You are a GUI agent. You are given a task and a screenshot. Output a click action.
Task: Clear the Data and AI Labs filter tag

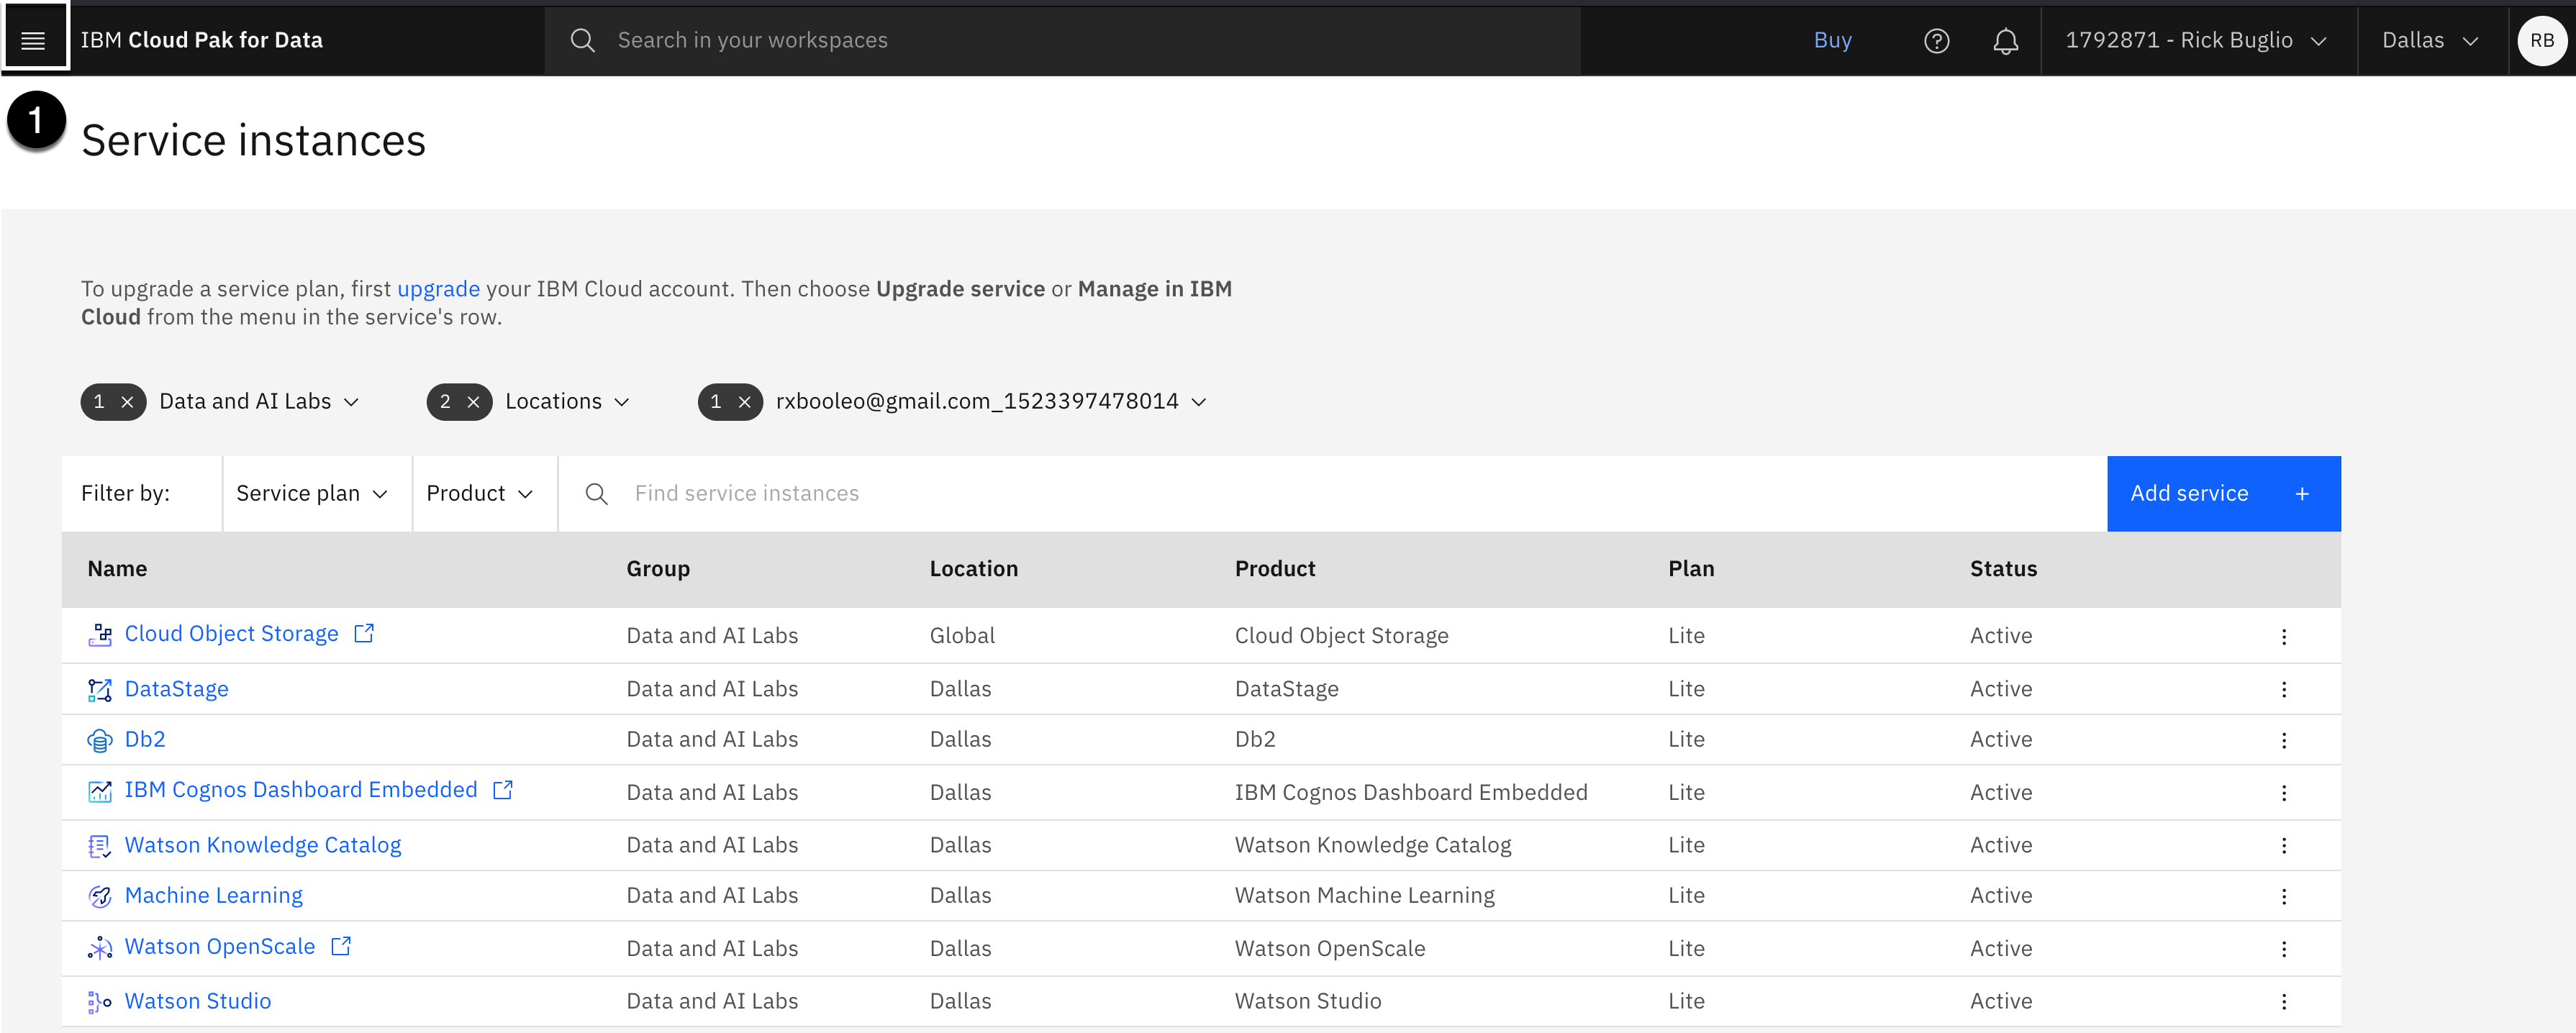127,402
